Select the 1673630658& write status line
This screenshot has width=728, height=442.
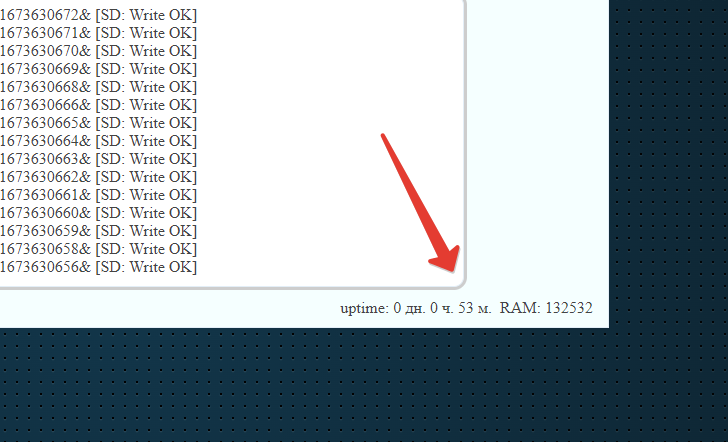point(98,249)
